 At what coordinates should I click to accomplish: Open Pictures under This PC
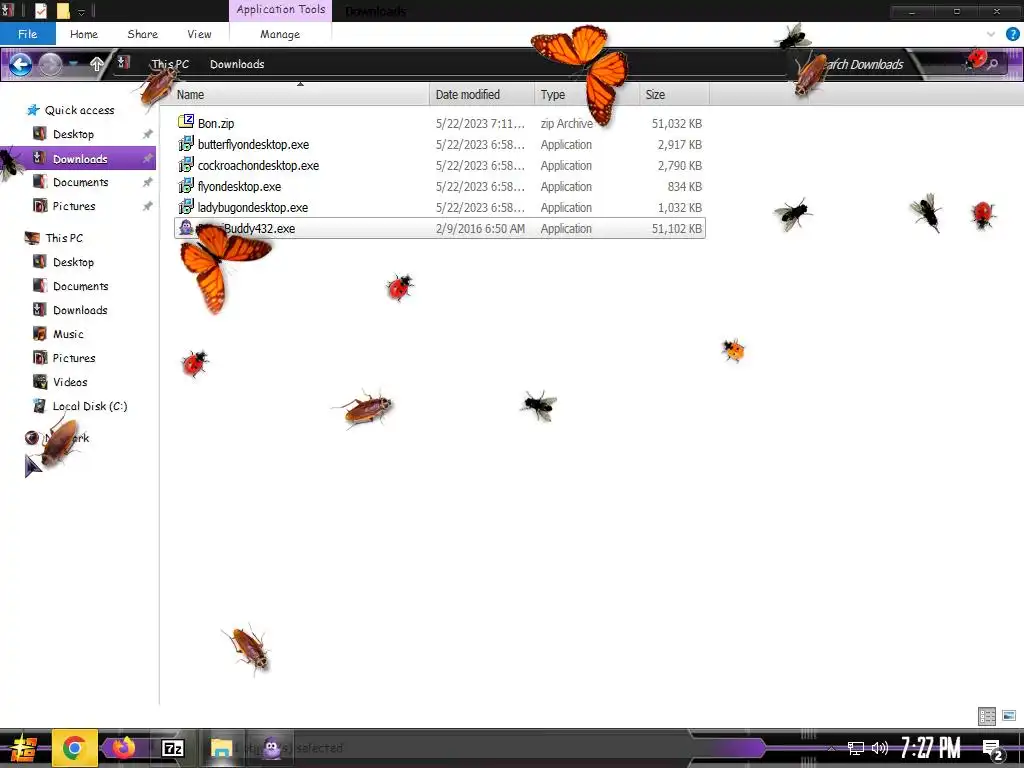click(x=74, y=359)
